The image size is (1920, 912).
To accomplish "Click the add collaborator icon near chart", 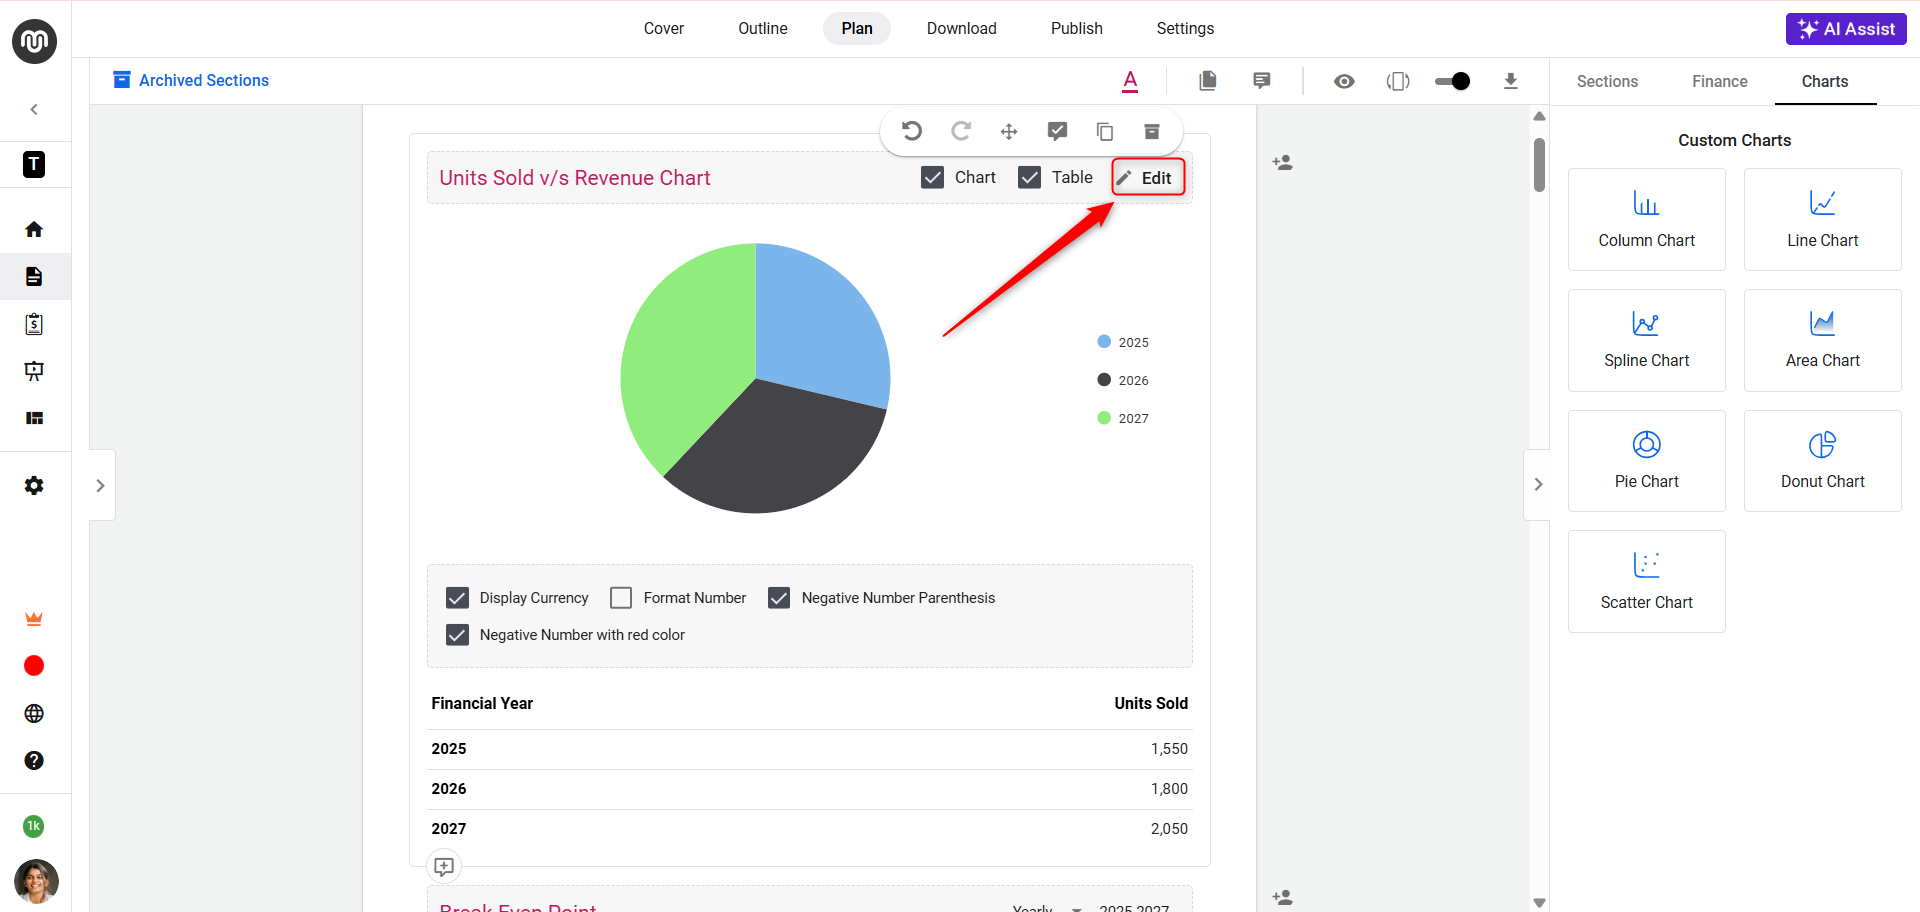I will pyautogui.click(x=1282, y=162).
